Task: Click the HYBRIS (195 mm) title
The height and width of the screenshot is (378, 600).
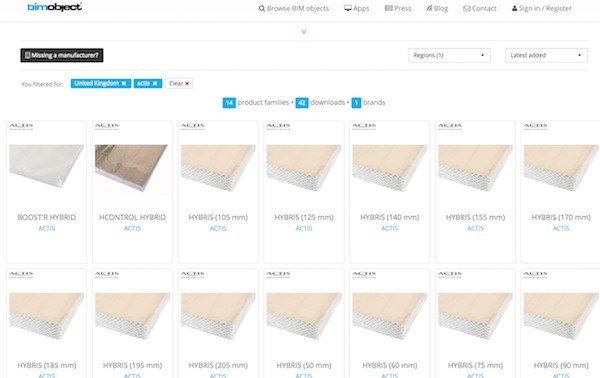Action: (x=132, y=365)
